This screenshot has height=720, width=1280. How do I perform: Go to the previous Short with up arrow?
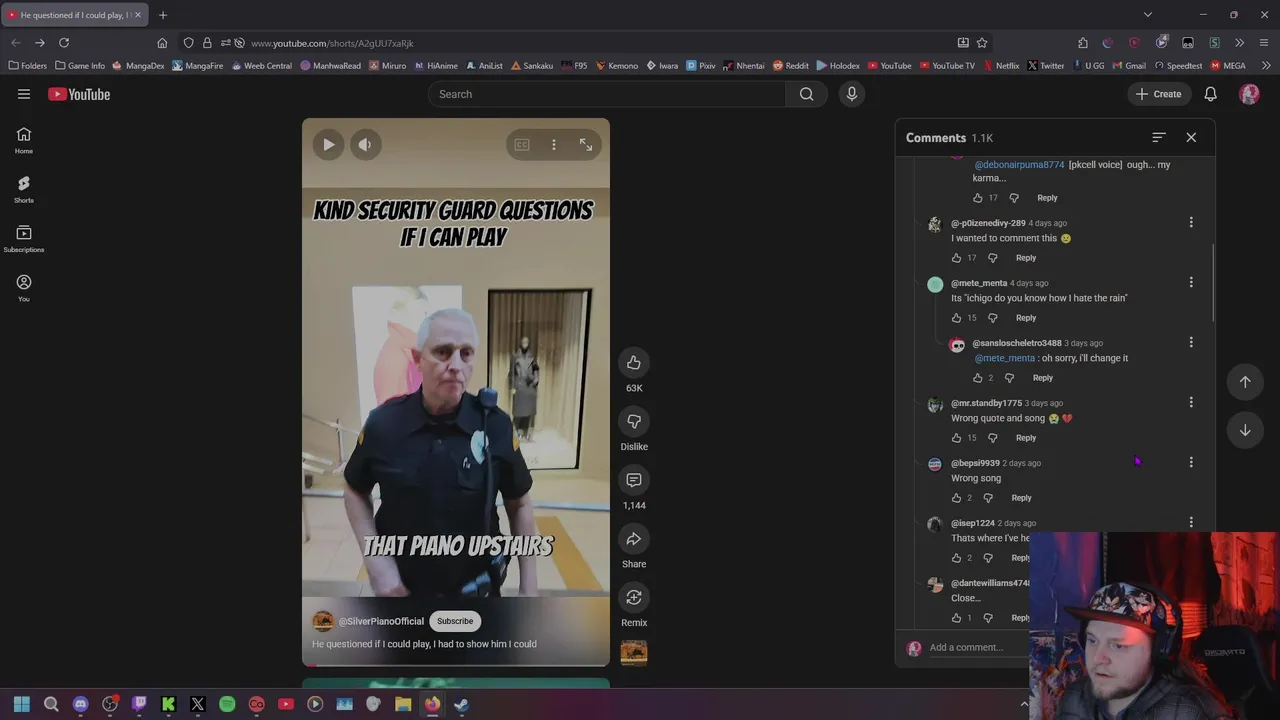1245,381
